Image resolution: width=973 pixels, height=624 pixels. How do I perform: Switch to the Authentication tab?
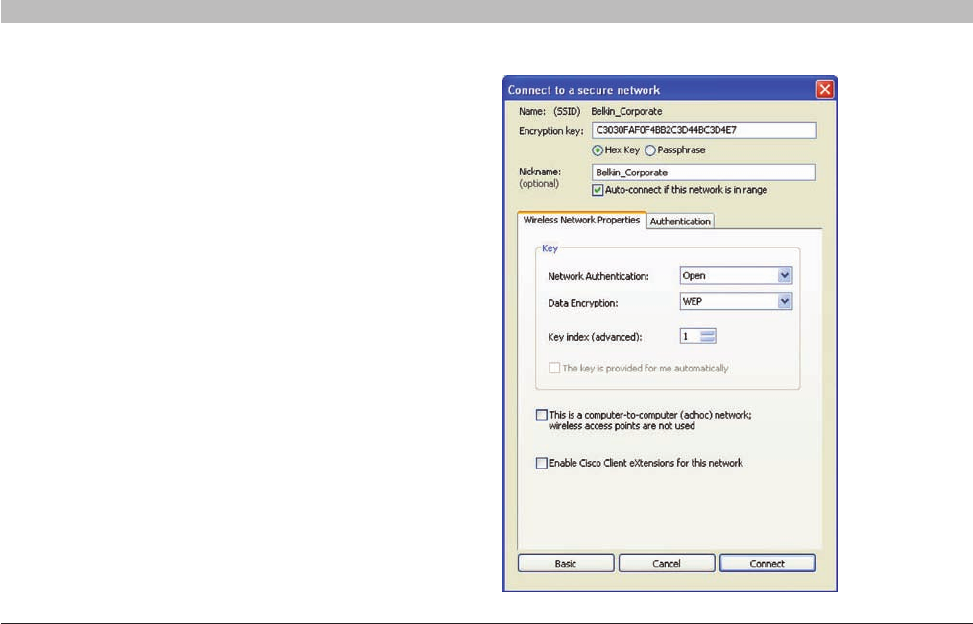coord(680,221)
